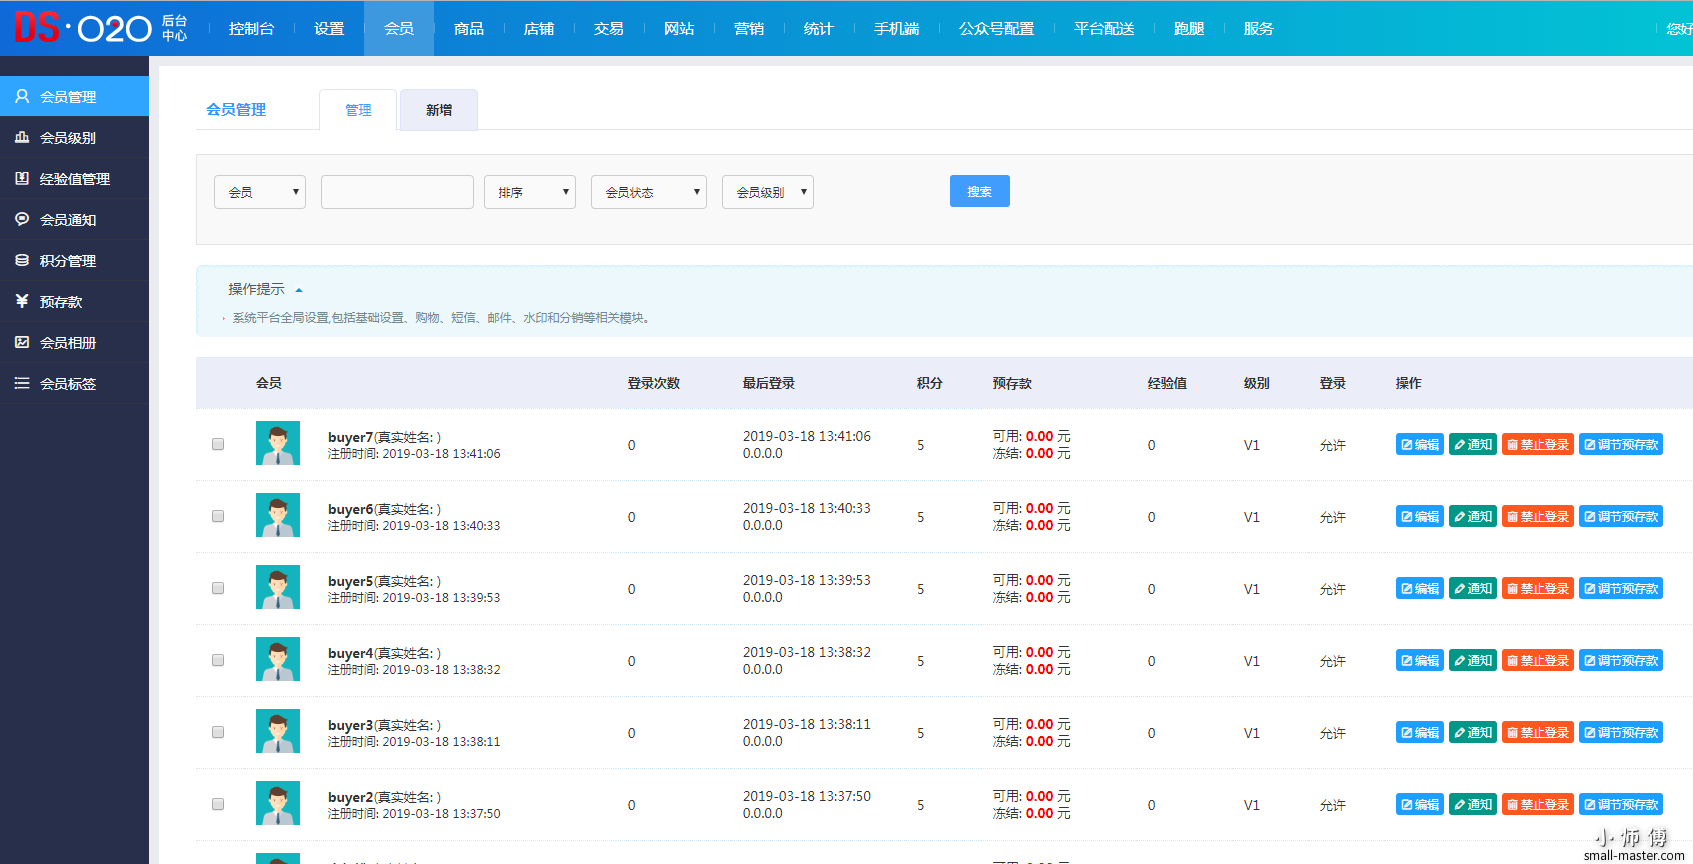Ban buyer4 login with 禁止登录
This screenshot has height=864, width=1693.
click(x=1538, y=660)
